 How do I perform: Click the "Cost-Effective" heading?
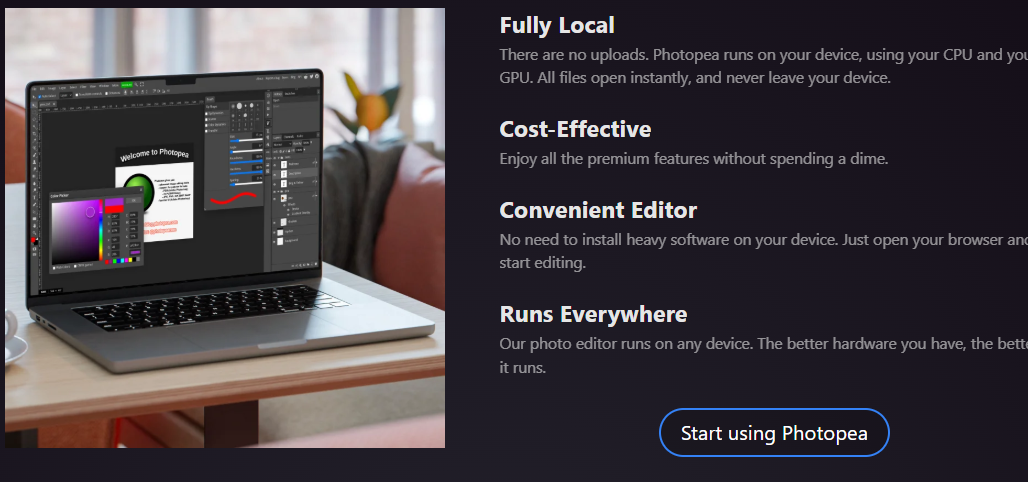(x=575, y=129)
